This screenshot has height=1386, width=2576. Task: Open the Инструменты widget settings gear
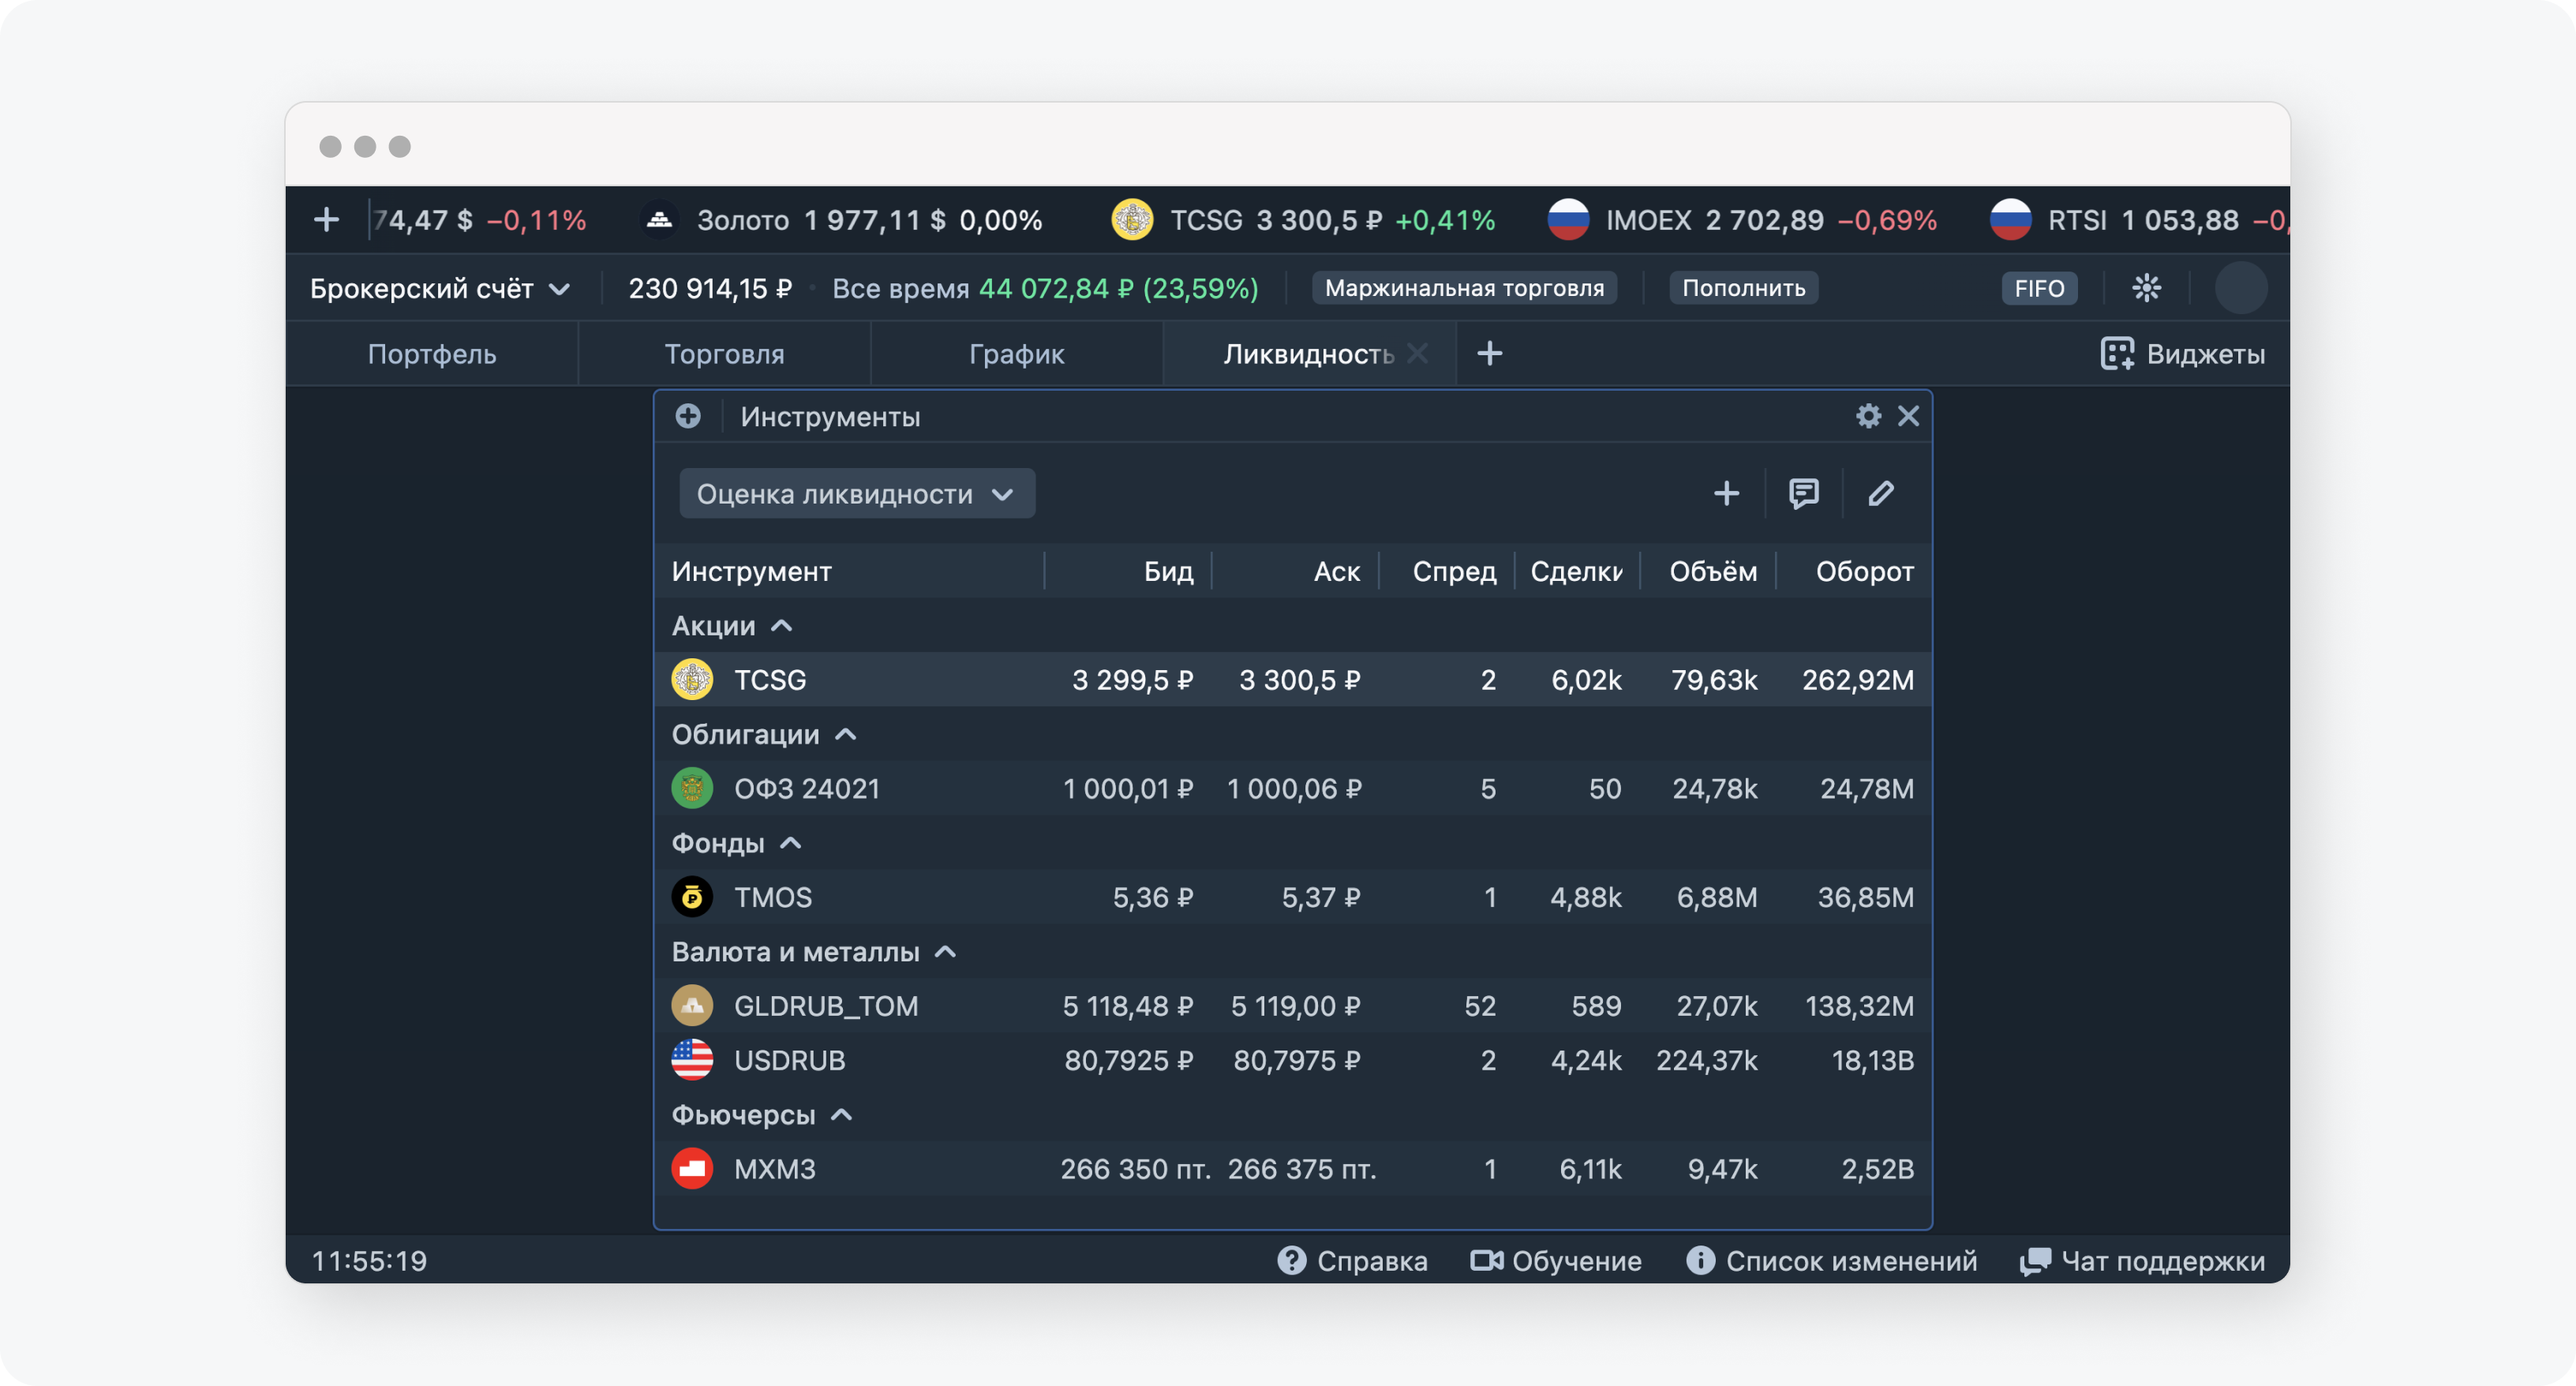pos(1868,416)
